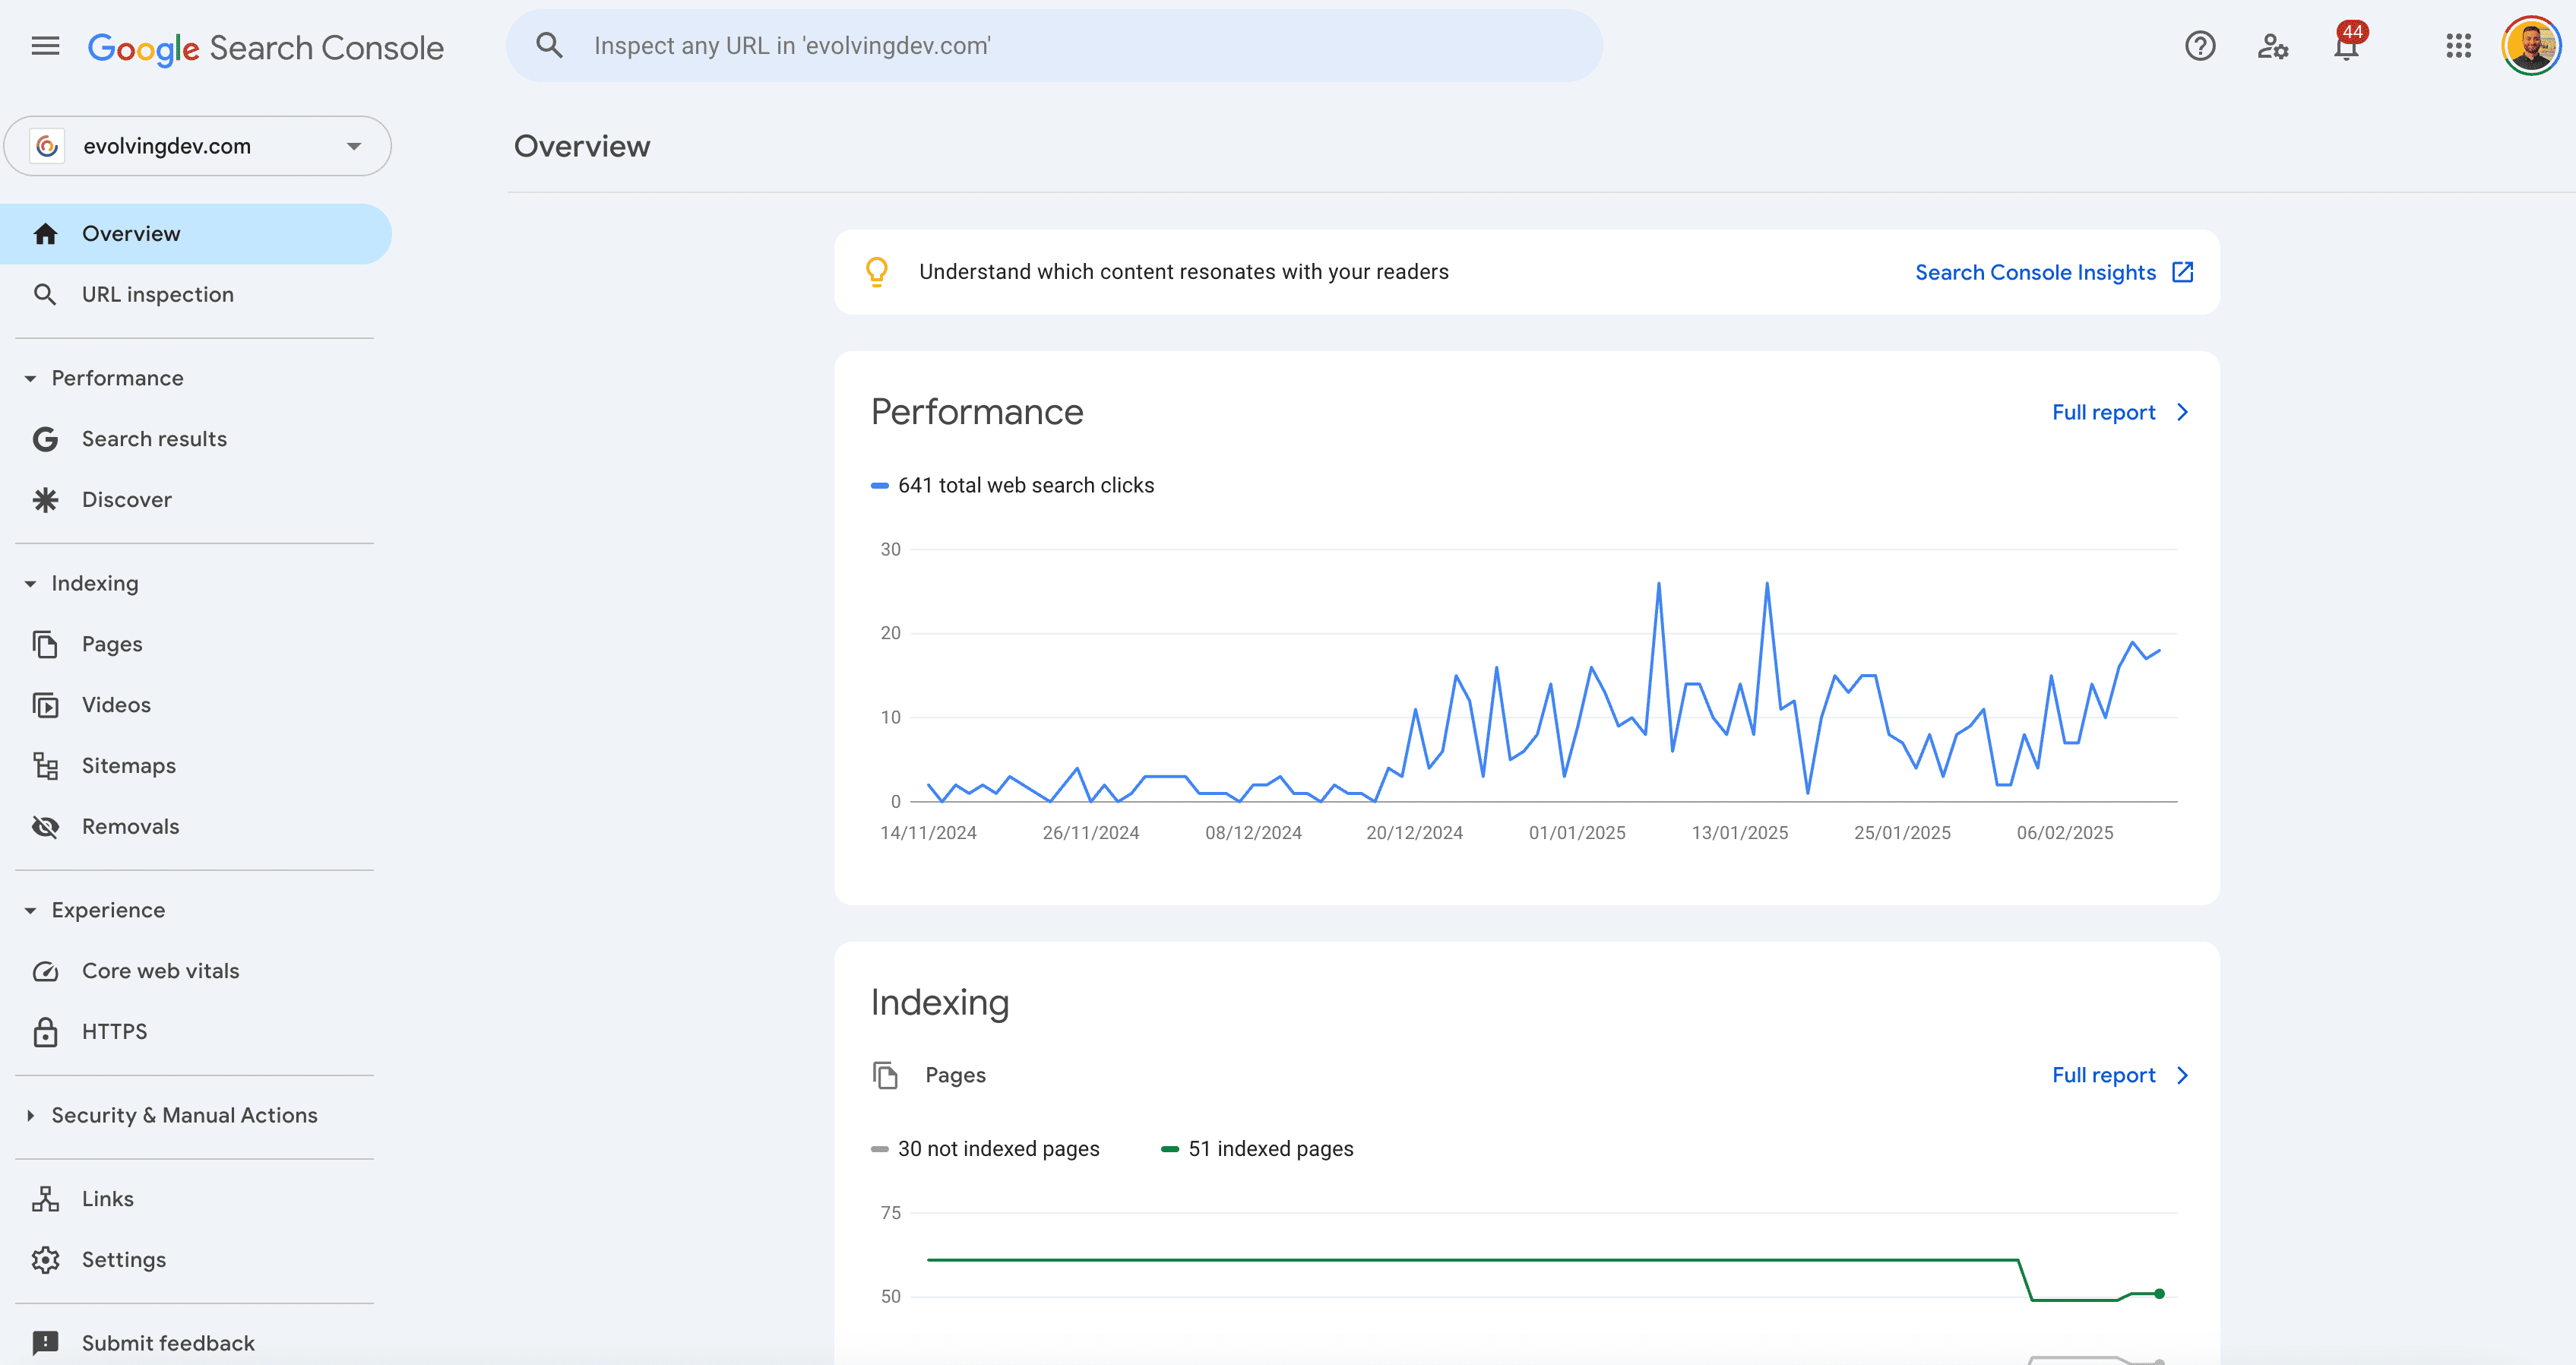Click the URL inspection magnifier icon
The height and width of the screenshot is (1365, 2576).
point(45,294)
